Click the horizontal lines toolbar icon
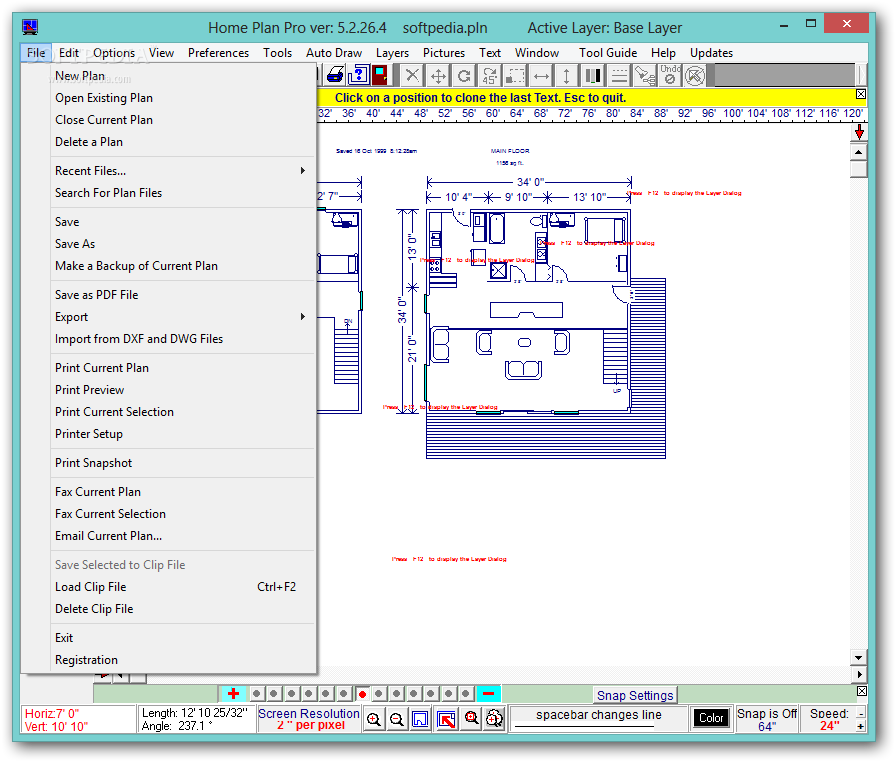The image size is (896, 762). 618,75
